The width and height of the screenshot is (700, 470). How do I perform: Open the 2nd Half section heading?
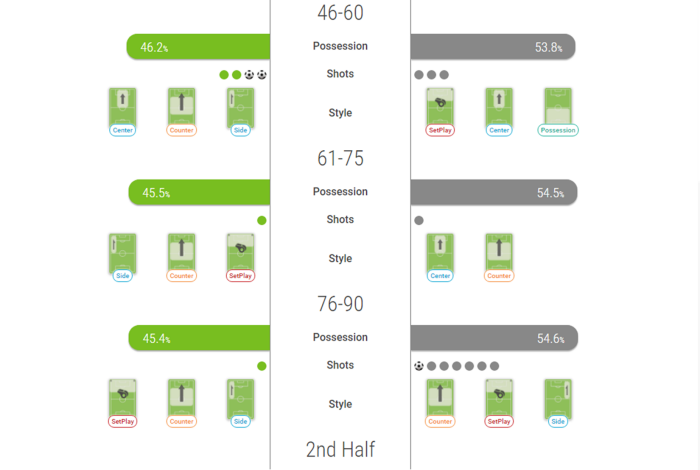tap(340, 449)
